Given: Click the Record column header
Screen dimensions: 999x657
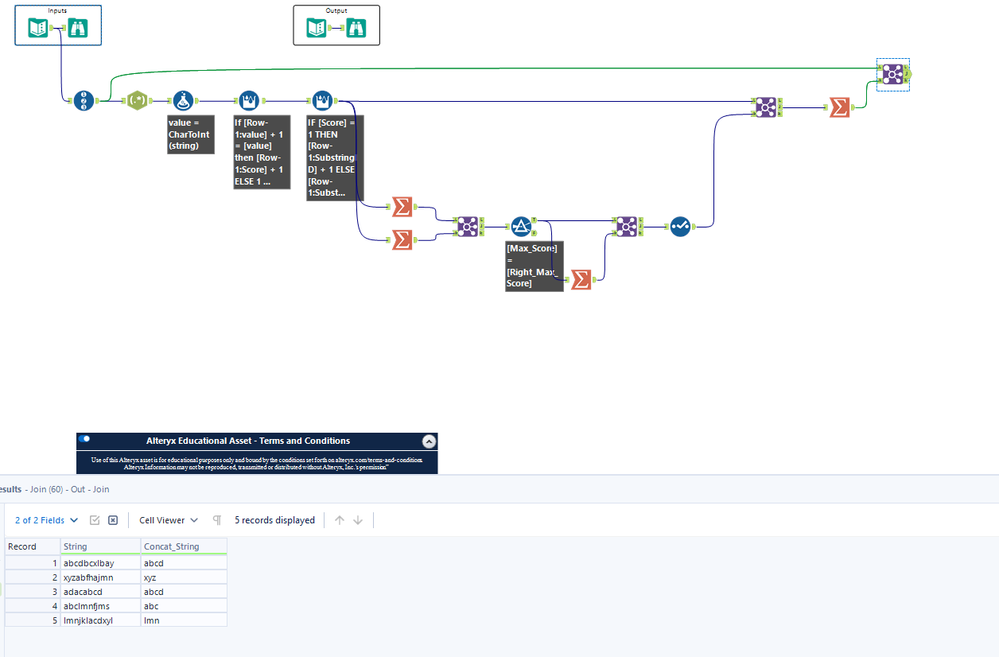Looking at the screenshot, I should (x=32, y=546).
